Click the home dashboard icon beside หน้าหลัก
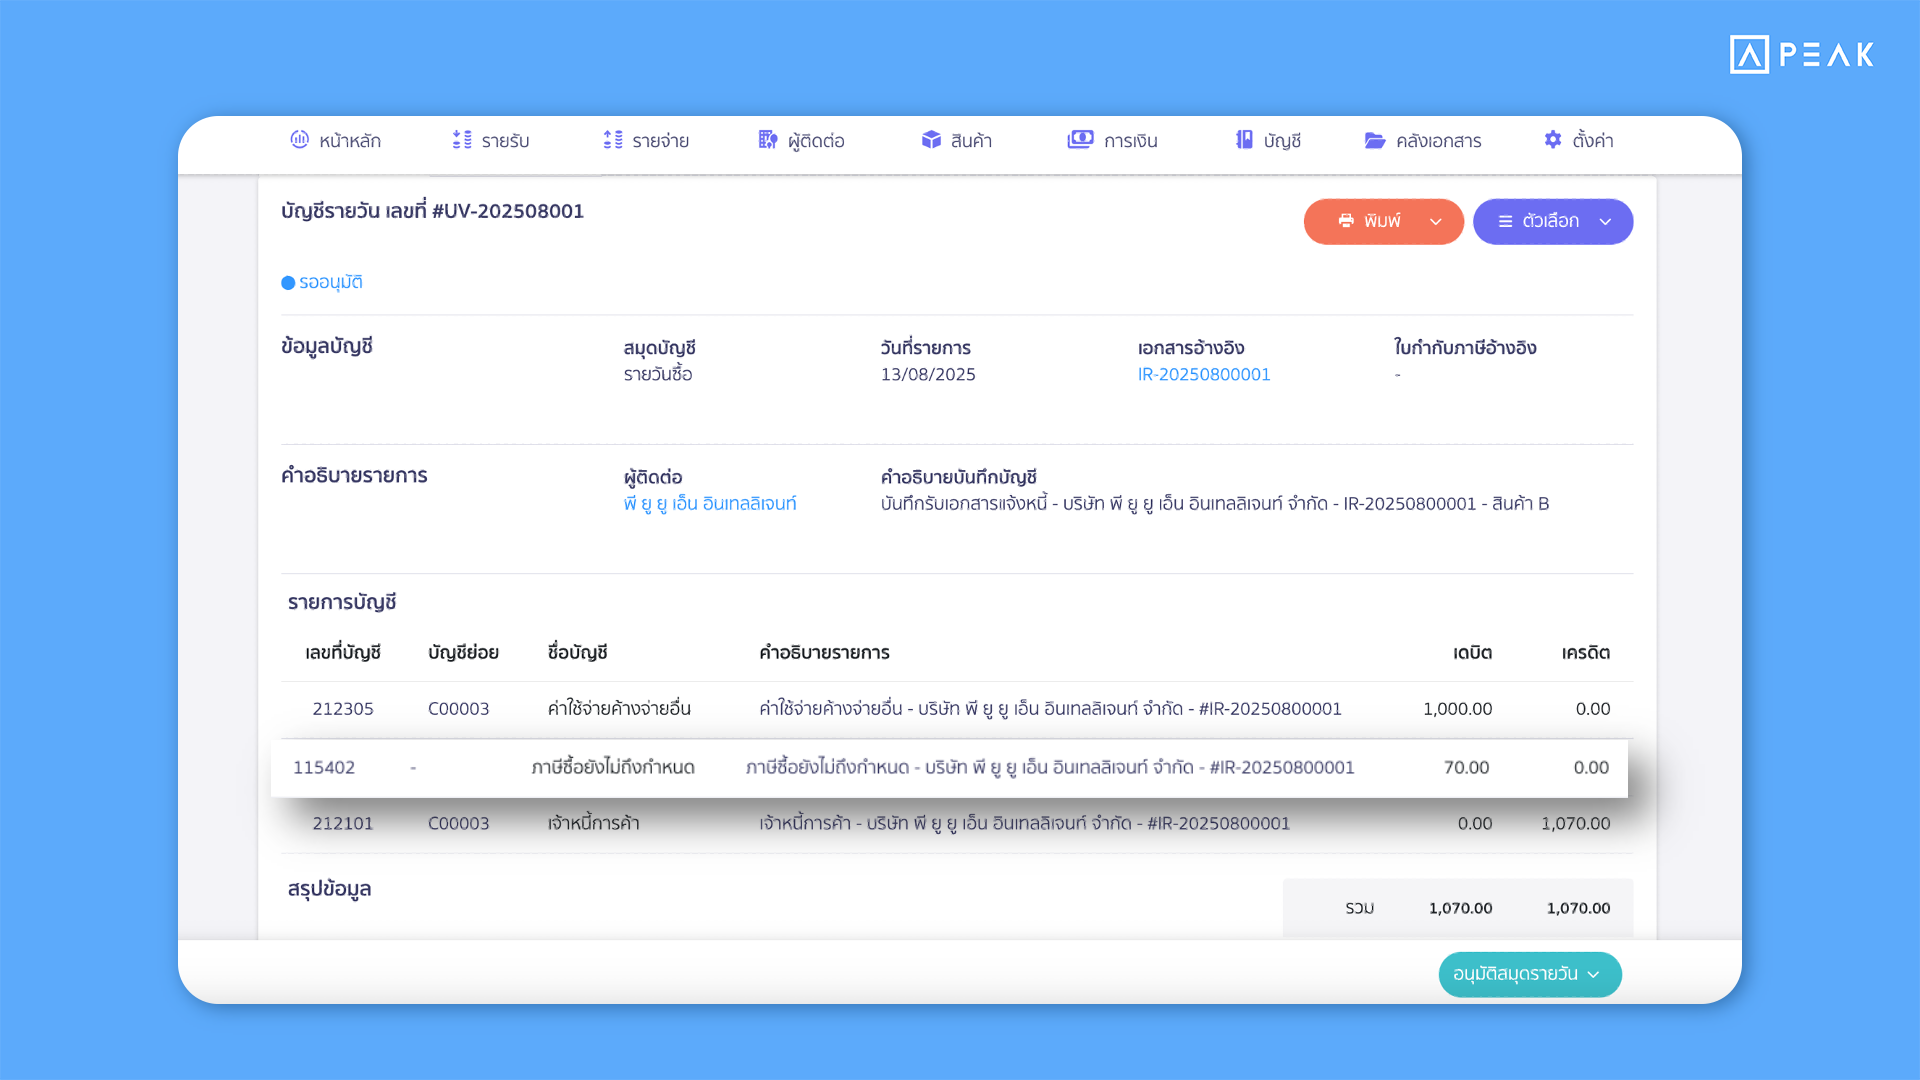 (x=299, y=140)
